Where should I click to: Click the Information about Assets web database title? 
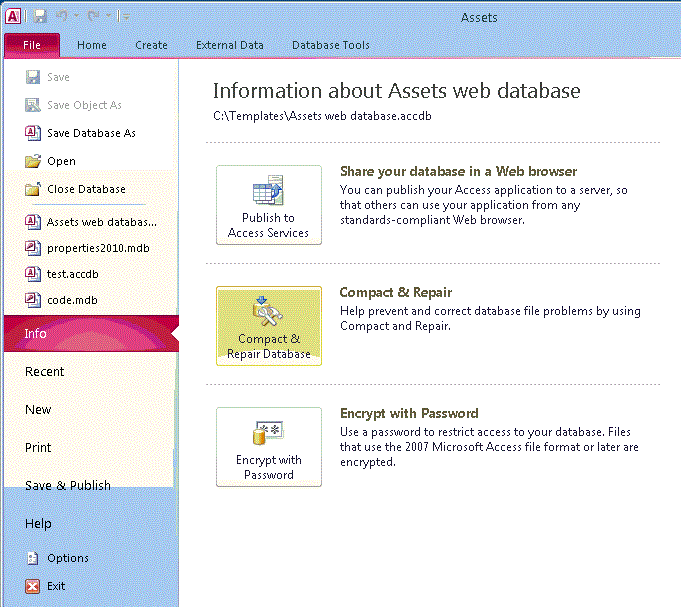coord(397,91)
